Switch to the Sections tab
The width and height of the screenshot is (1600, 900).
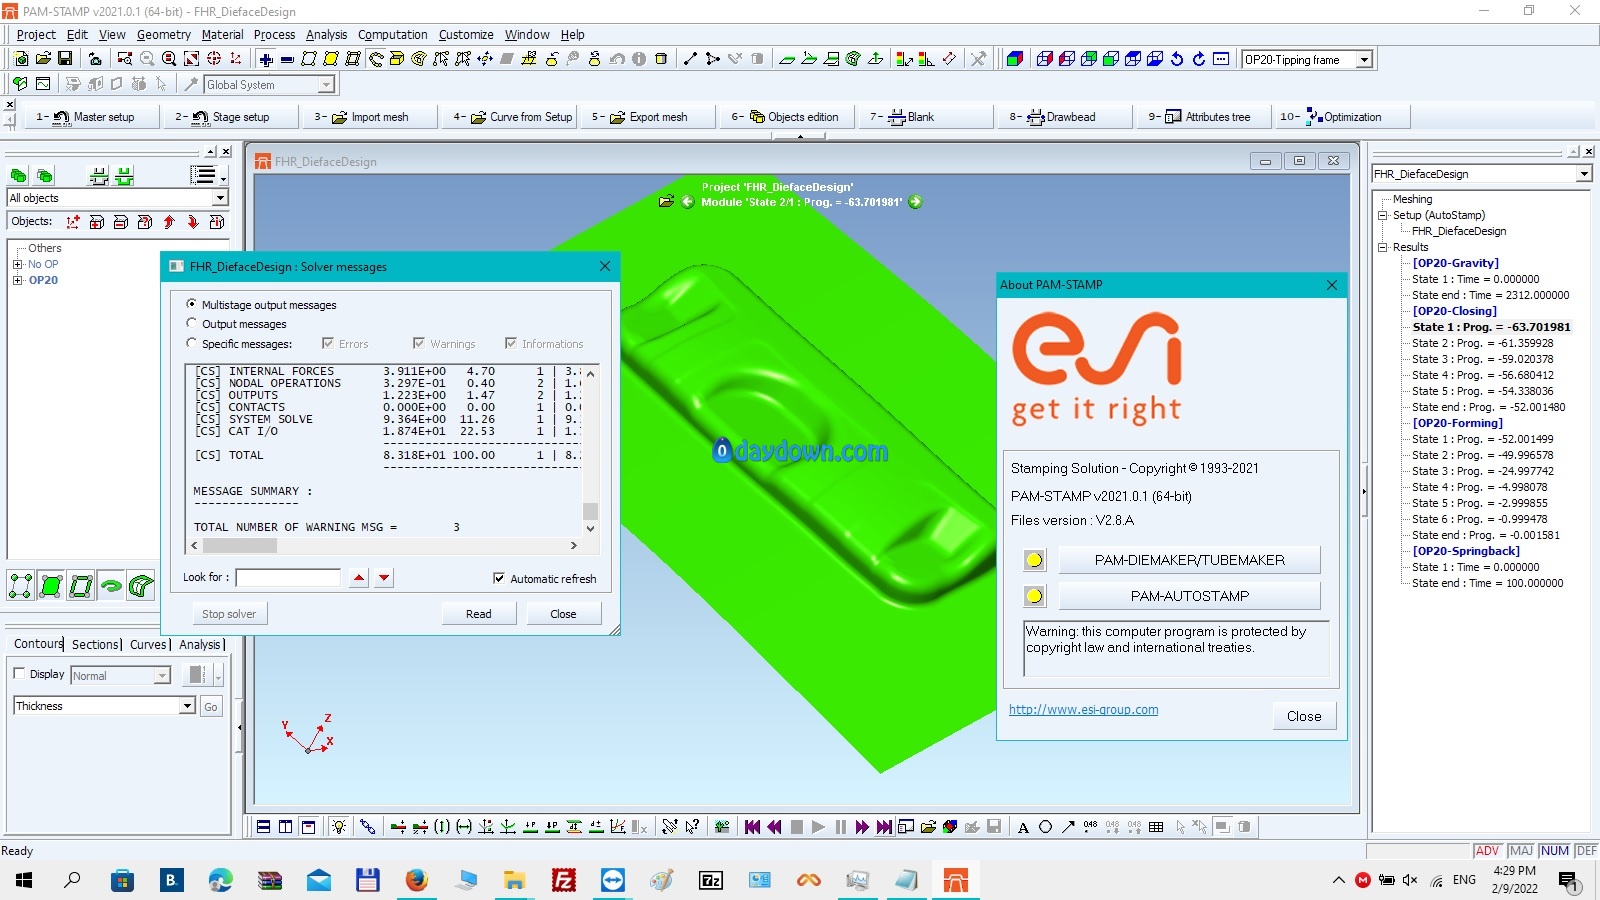(x=96, y=645)
